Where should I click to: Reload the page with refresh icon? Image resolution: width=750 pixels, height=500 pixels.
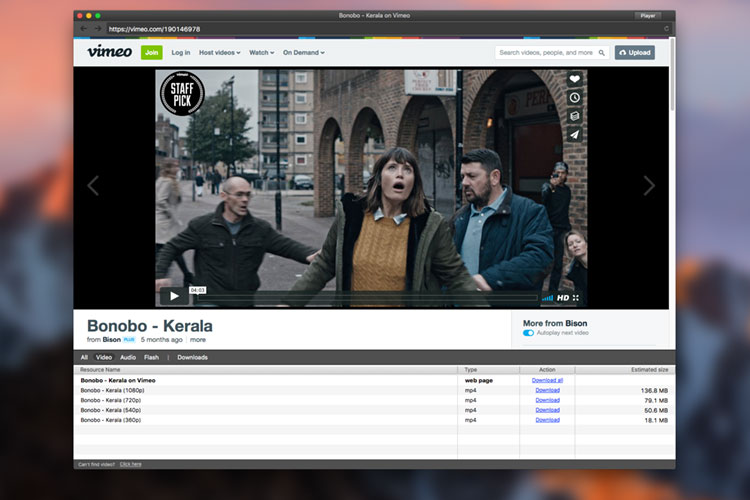(666, 29)
